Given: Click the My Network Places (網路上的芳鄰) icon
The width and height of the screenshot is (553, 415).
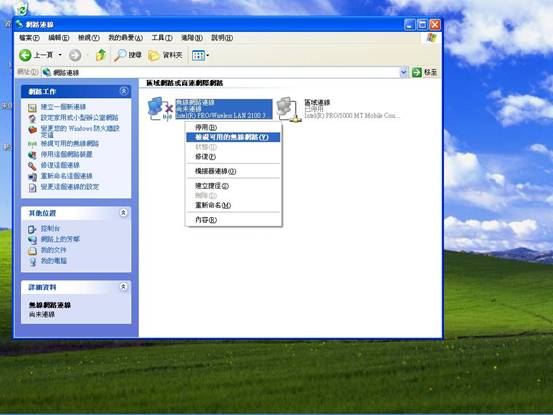Looking at the screenshot, I should [x=32, y=240].
